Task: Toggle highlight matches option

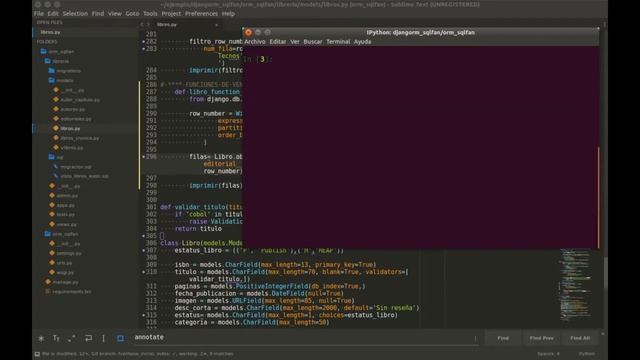Action: pos(120,338)
